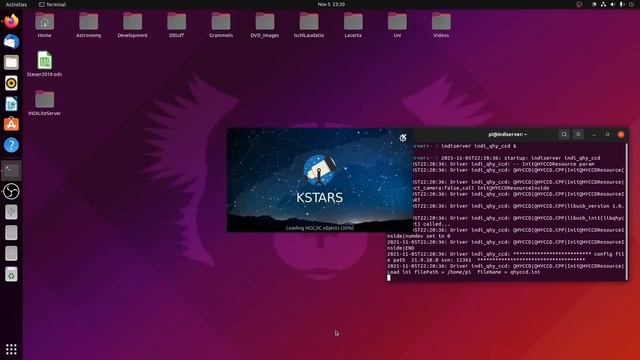This screenshot has height=360, width=640.
Task: Open the Videos desktop folder
Action: [x=441, y=24]
